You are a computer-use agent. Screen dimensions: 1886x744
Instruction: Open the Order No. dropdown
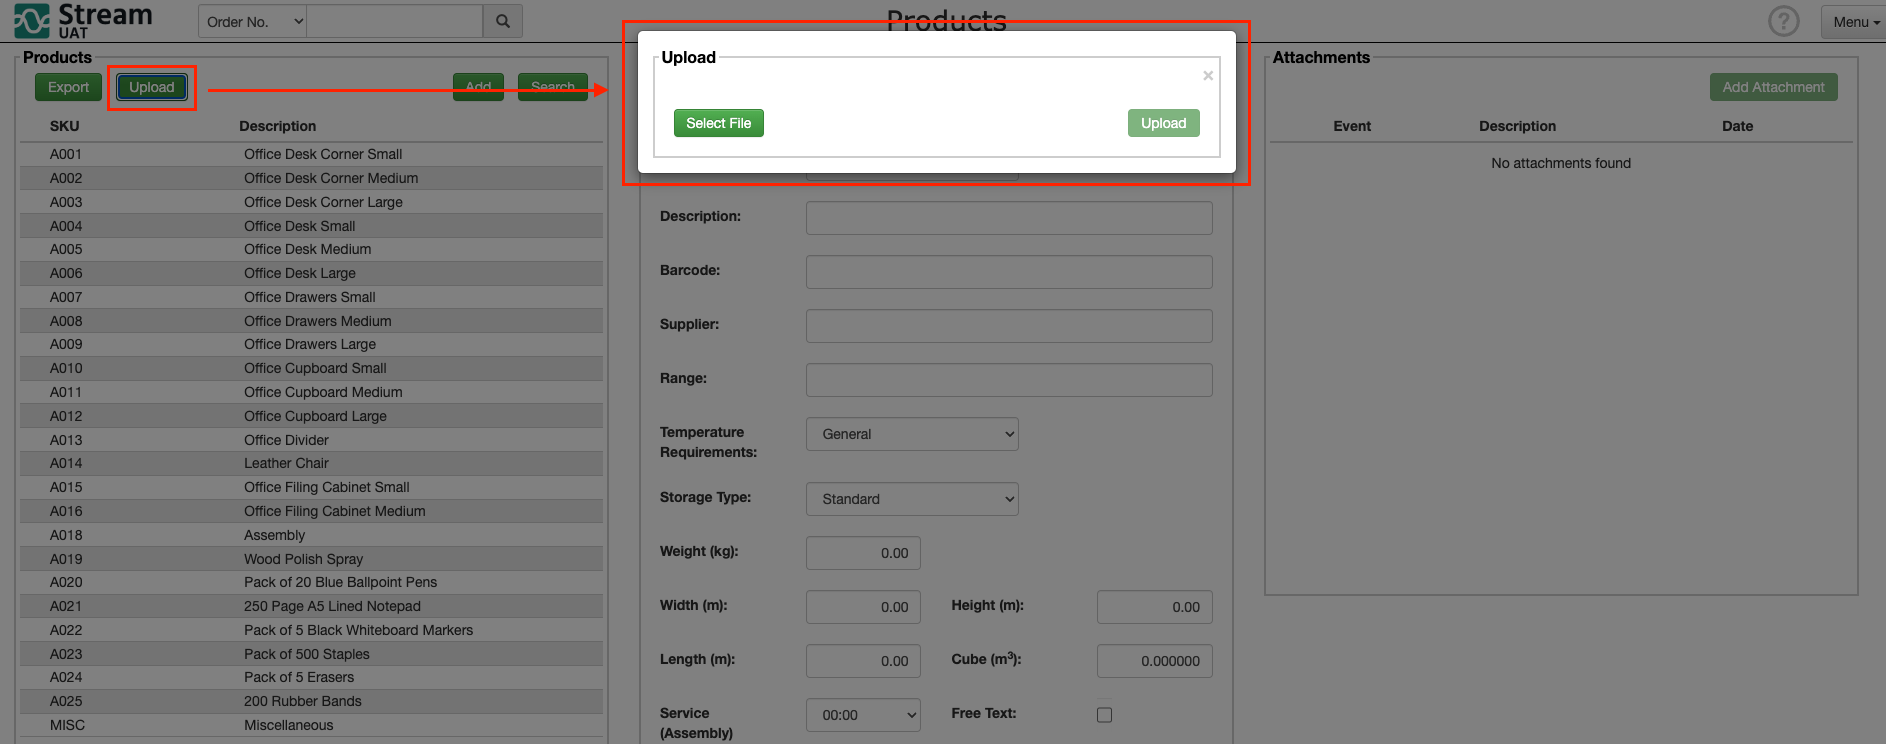(x=253, y=21)
